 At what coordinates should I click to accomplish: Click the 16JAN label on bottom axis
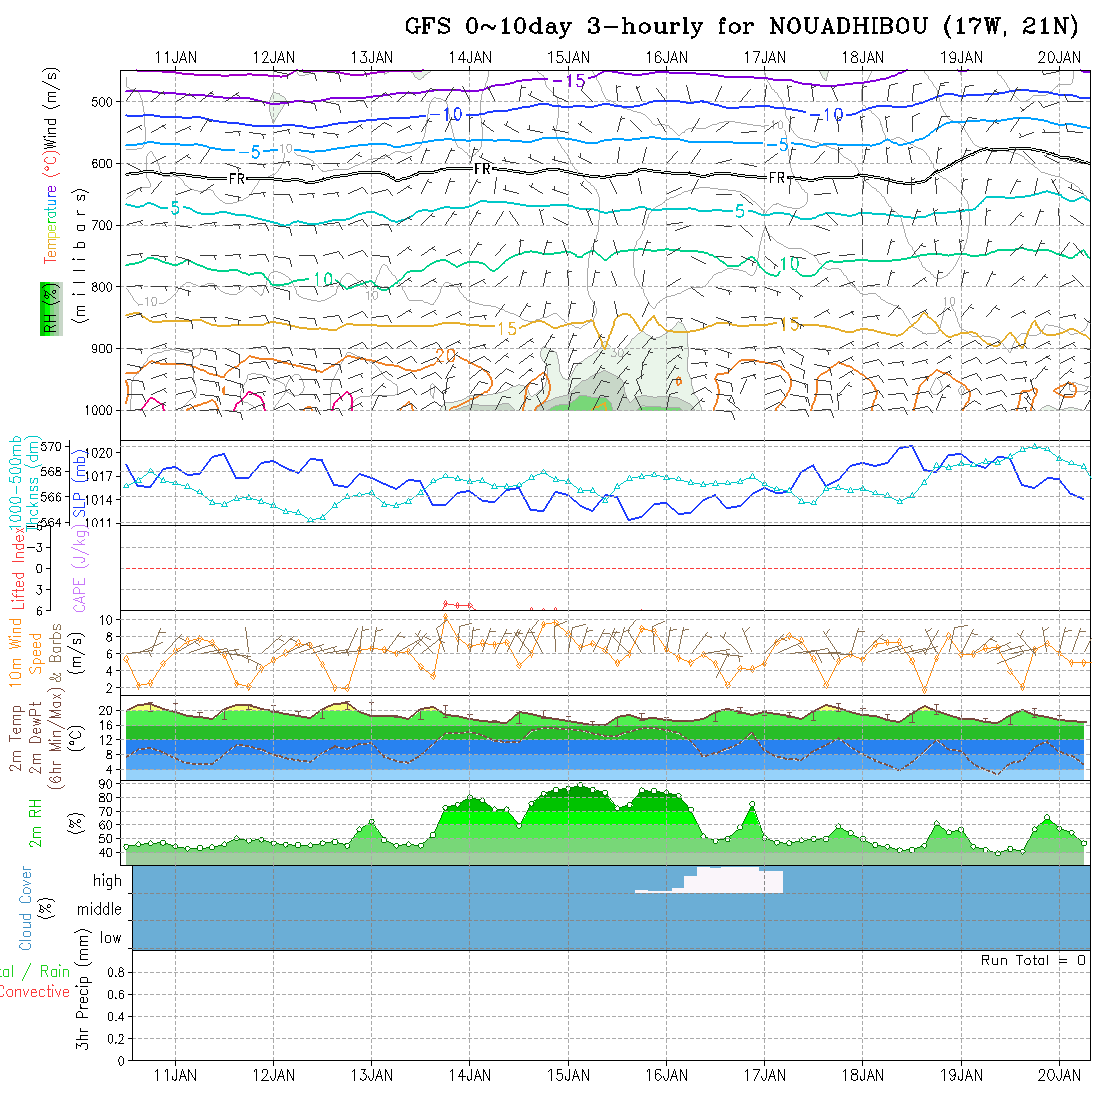[667, 1075]
